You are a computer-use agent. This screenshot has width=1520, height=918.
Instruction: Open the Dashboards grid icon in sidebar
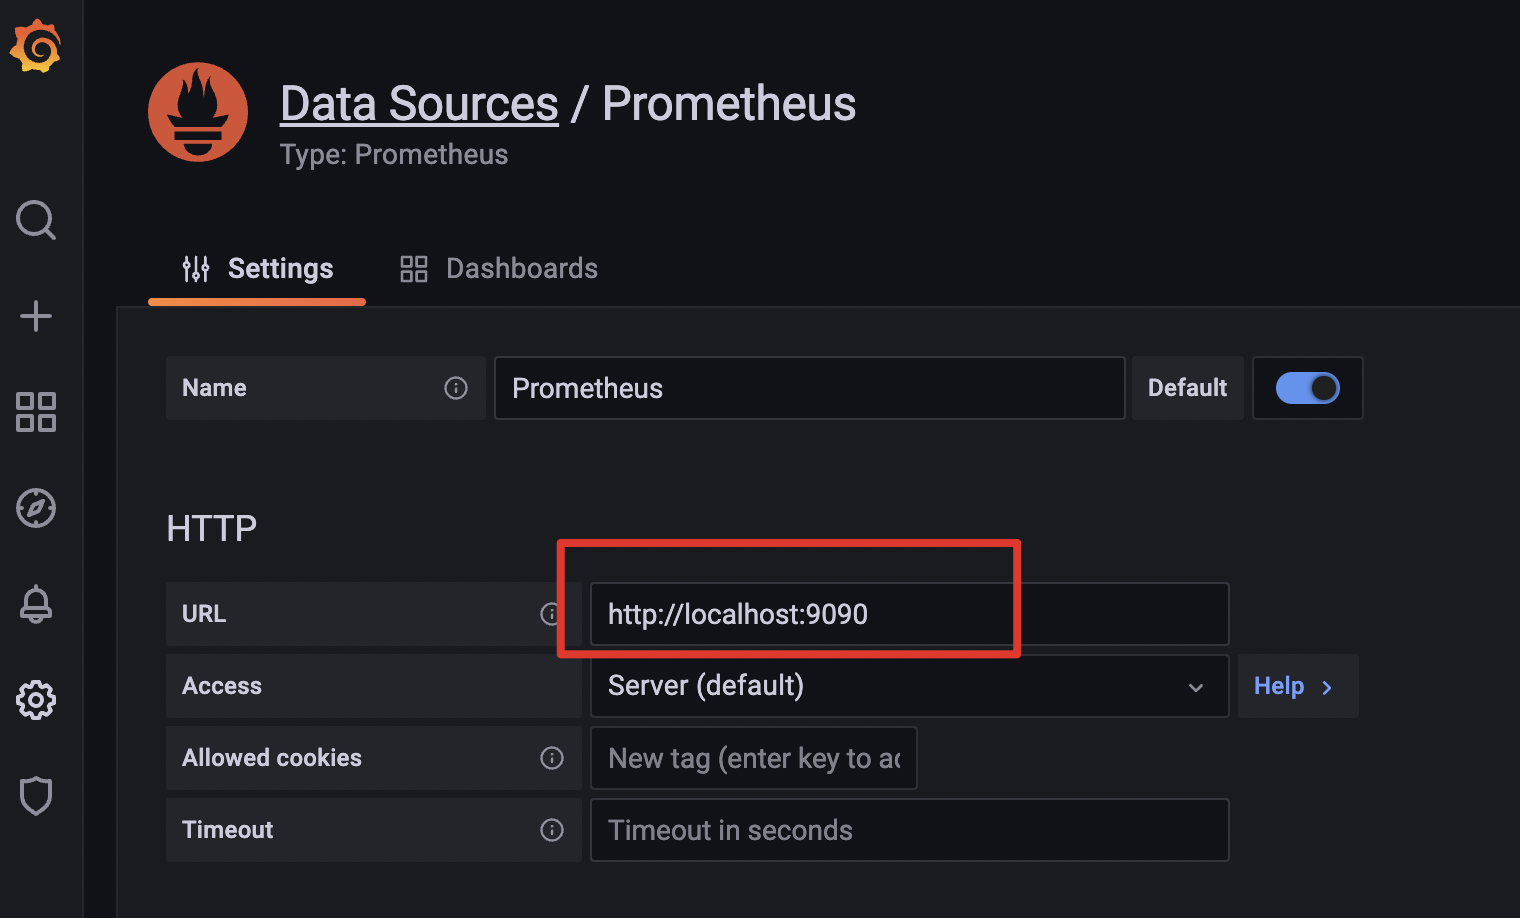[x=36, y=412]
